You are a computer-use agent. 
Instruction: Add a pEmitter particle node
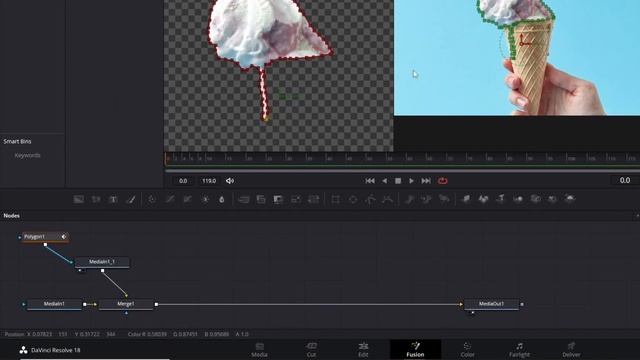click(x=409, y=199)
